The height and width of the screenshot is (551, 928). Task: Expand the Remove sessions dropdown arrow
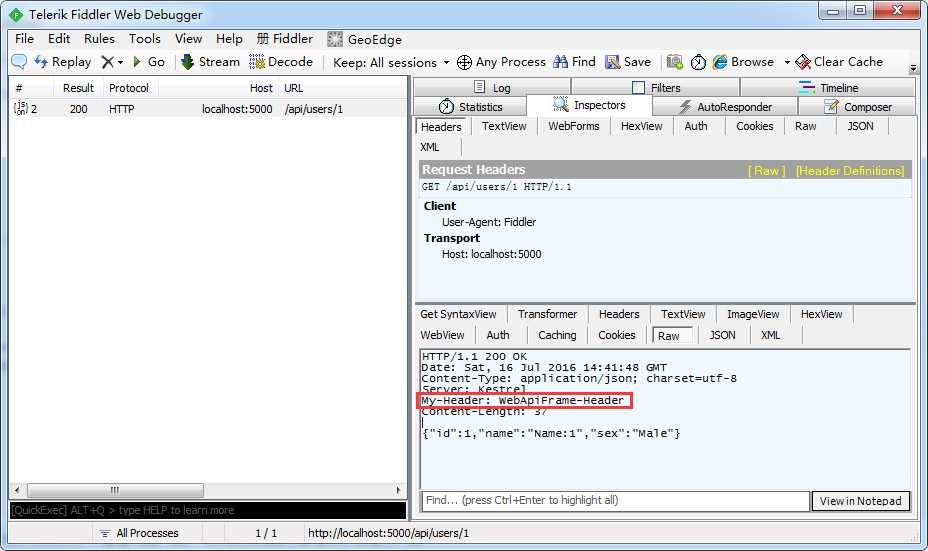pos(120,62)
